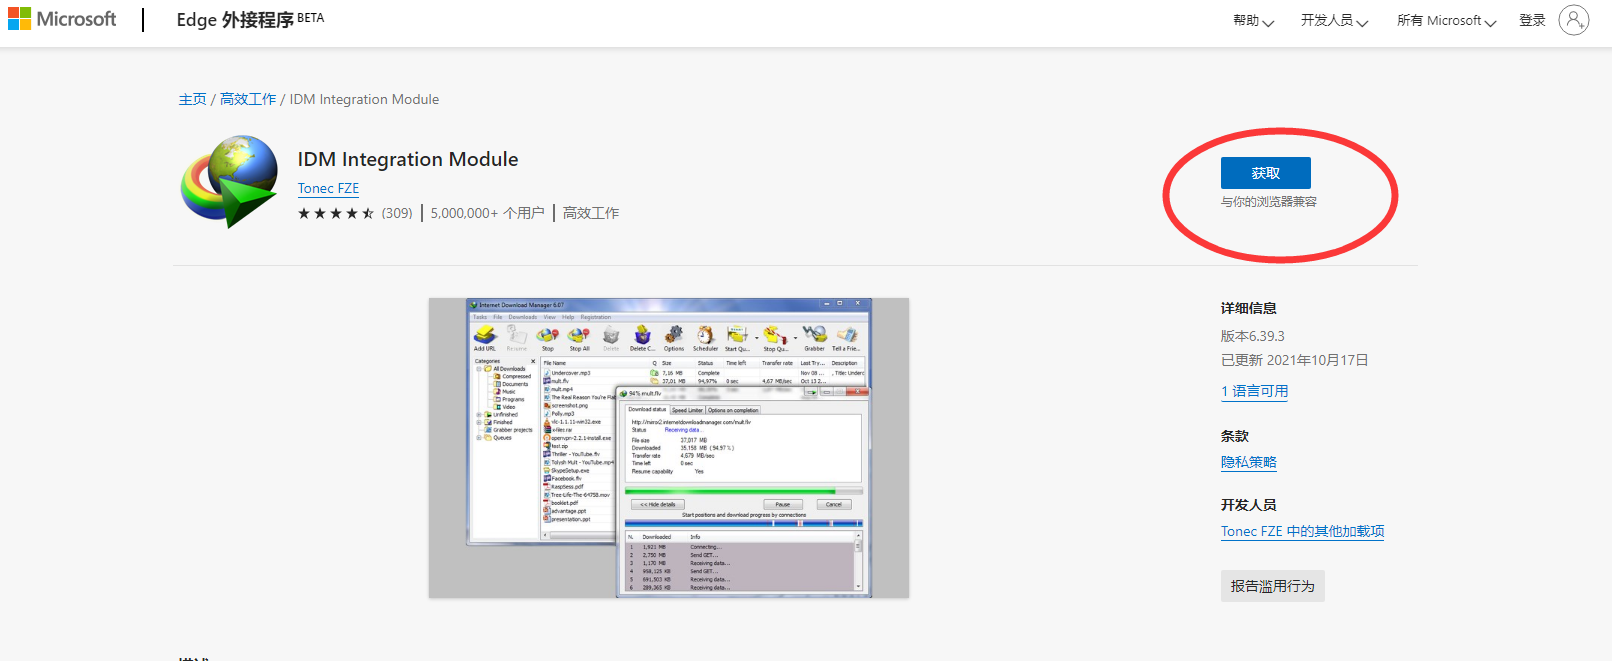This screenshot has width=1612, height=661.
Task: Open the Internet Download Manager screenshot thumbnail
Action: tap(669, 448)
